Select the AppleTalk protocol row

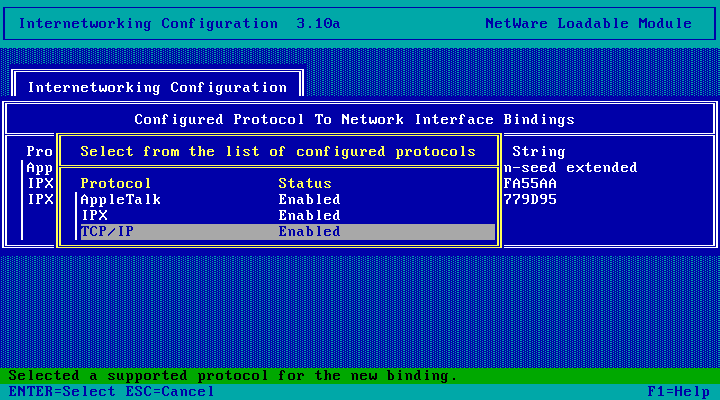click(x=288, y=200)
